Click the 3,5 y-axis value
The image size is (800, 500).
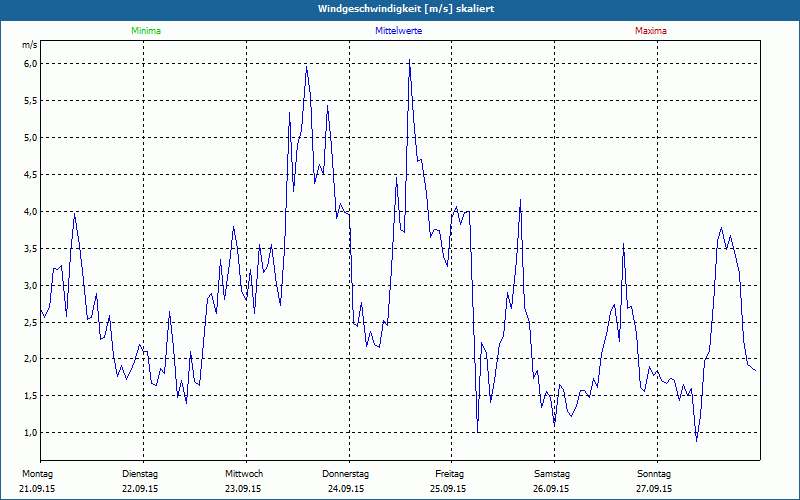(31, 248)
